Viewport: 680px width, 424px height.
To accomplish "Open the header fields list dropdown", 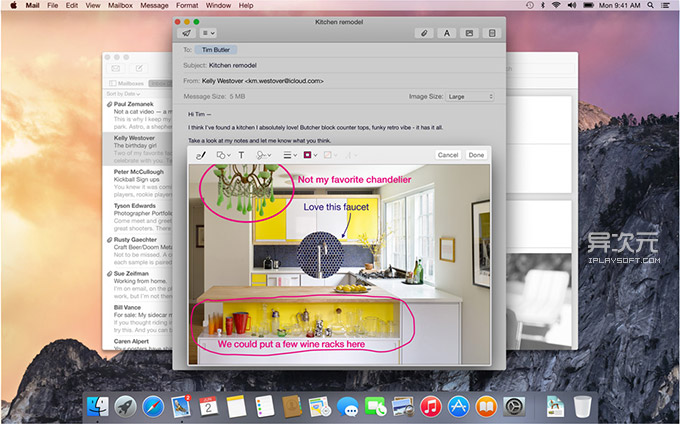I will [x=209, y=33].
